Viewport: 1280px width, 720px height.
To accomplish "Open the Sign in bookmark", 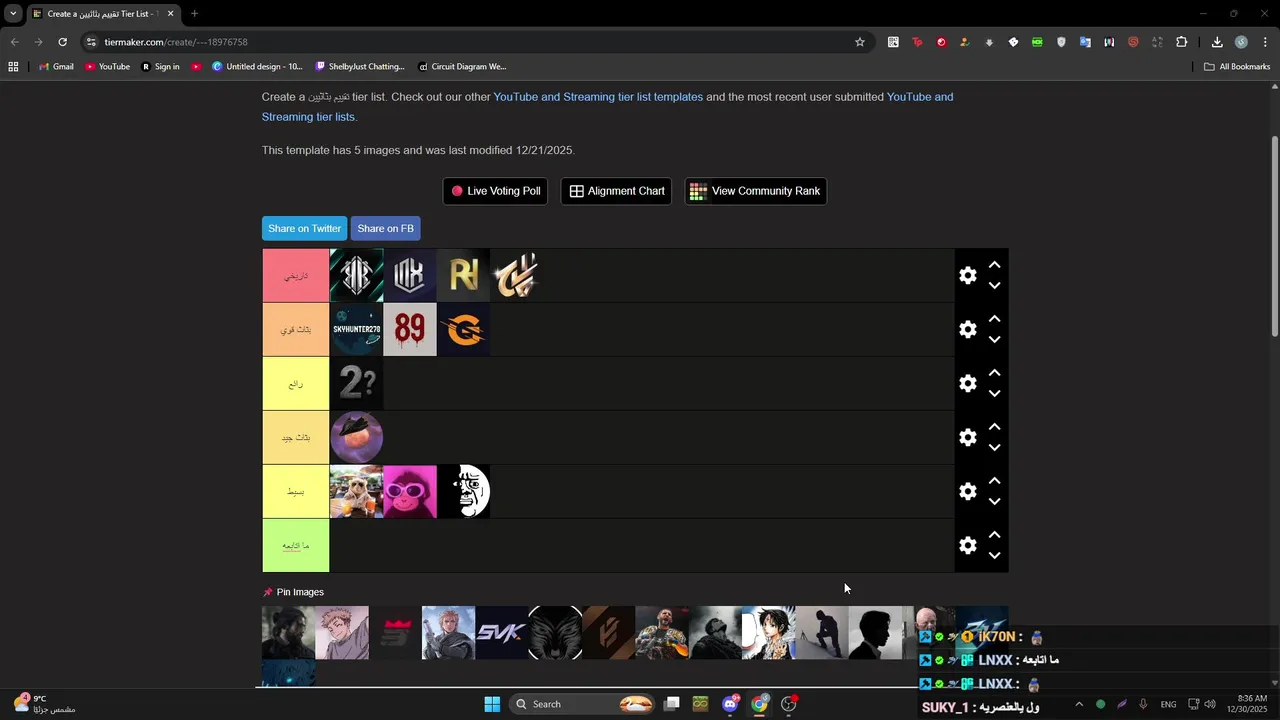I will pyautogui.click(x=160, y=67).
